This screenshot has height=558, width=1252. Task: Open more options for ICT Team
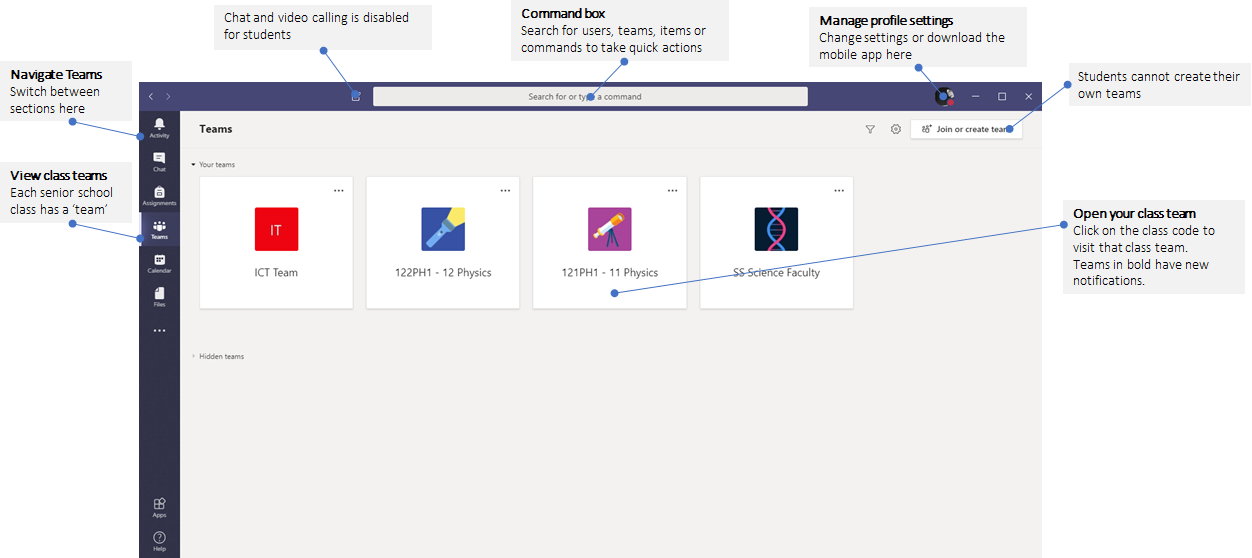(x=339, y=190)
